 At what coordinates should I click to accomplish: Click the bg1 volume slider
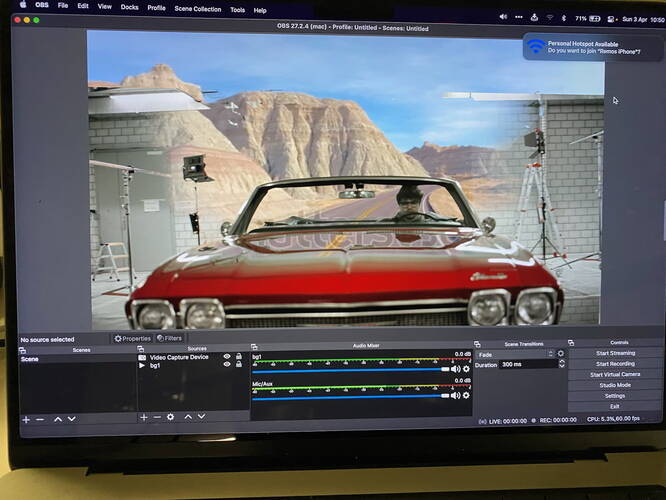pyautogui.click(x=351, y=370)
